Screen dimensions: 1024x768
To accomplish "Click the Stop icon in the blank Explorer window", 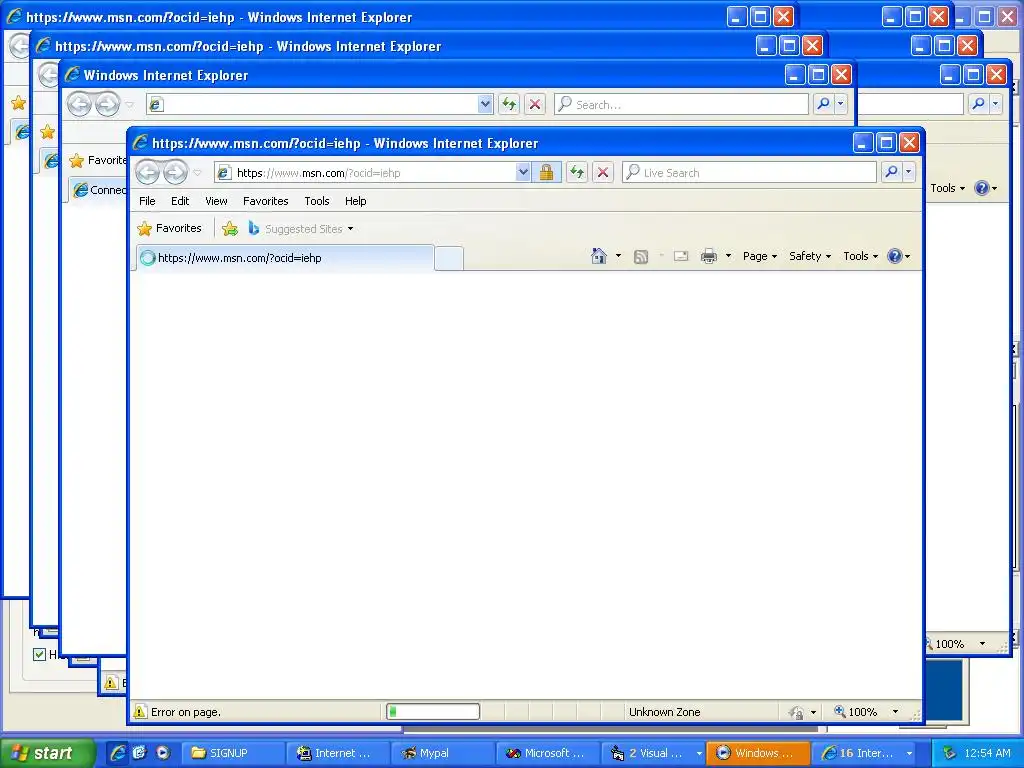I will click(535, 104).
